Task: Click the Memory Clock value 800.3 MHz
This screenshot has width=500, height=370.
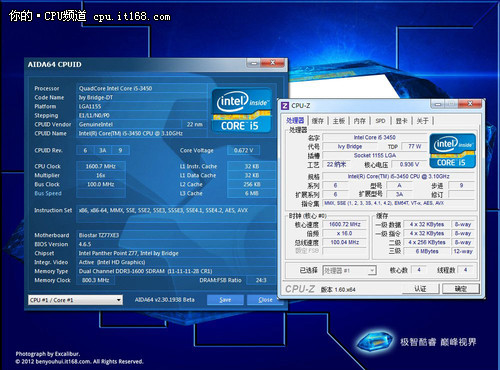Action: 96,280
